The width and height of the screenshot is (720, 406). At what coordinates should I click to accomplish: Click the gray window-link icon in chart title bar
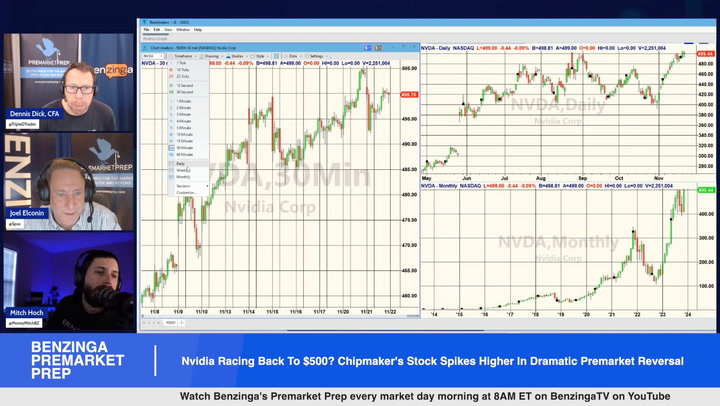pos(378,48)
